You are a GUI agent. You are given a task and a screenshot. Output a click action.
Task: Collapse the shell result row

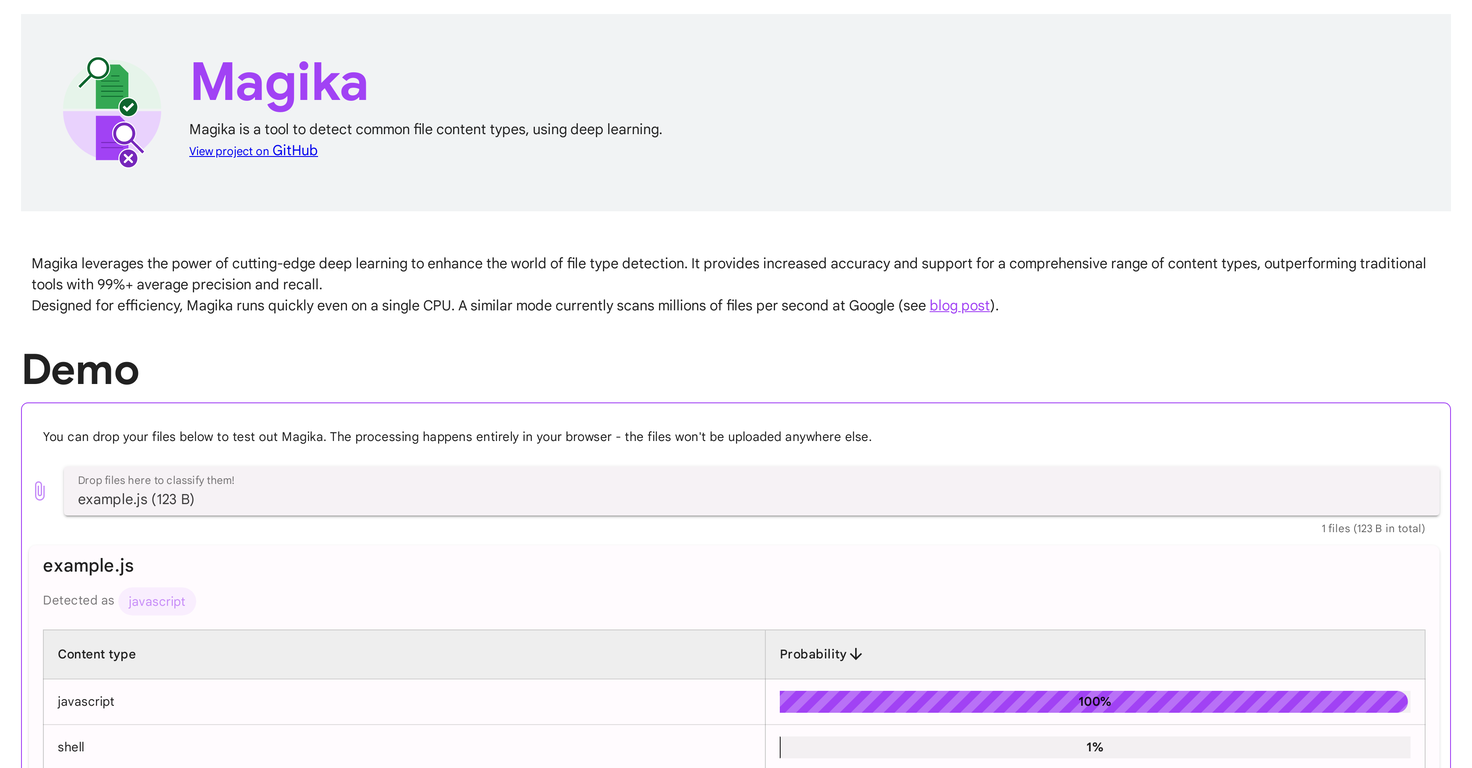tap(70, 747)
